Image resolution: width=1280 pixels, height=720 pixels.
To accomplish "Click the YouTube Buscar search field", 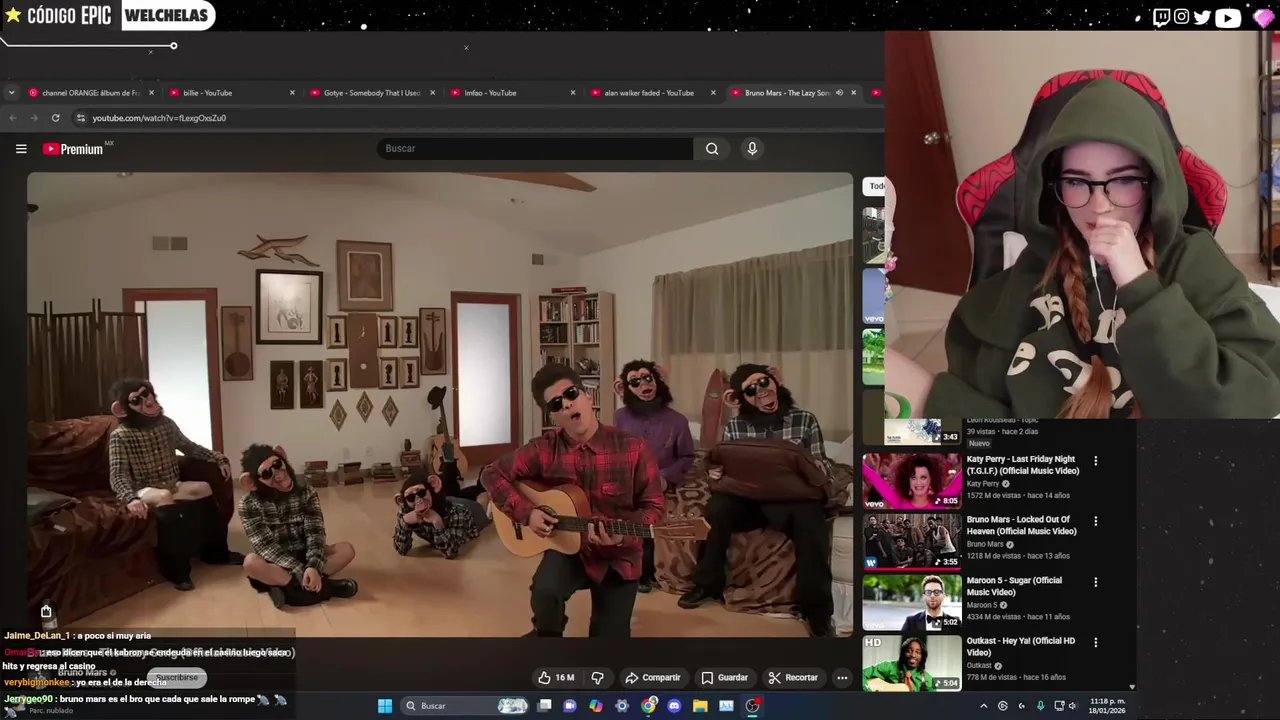I will pos(535,149).
